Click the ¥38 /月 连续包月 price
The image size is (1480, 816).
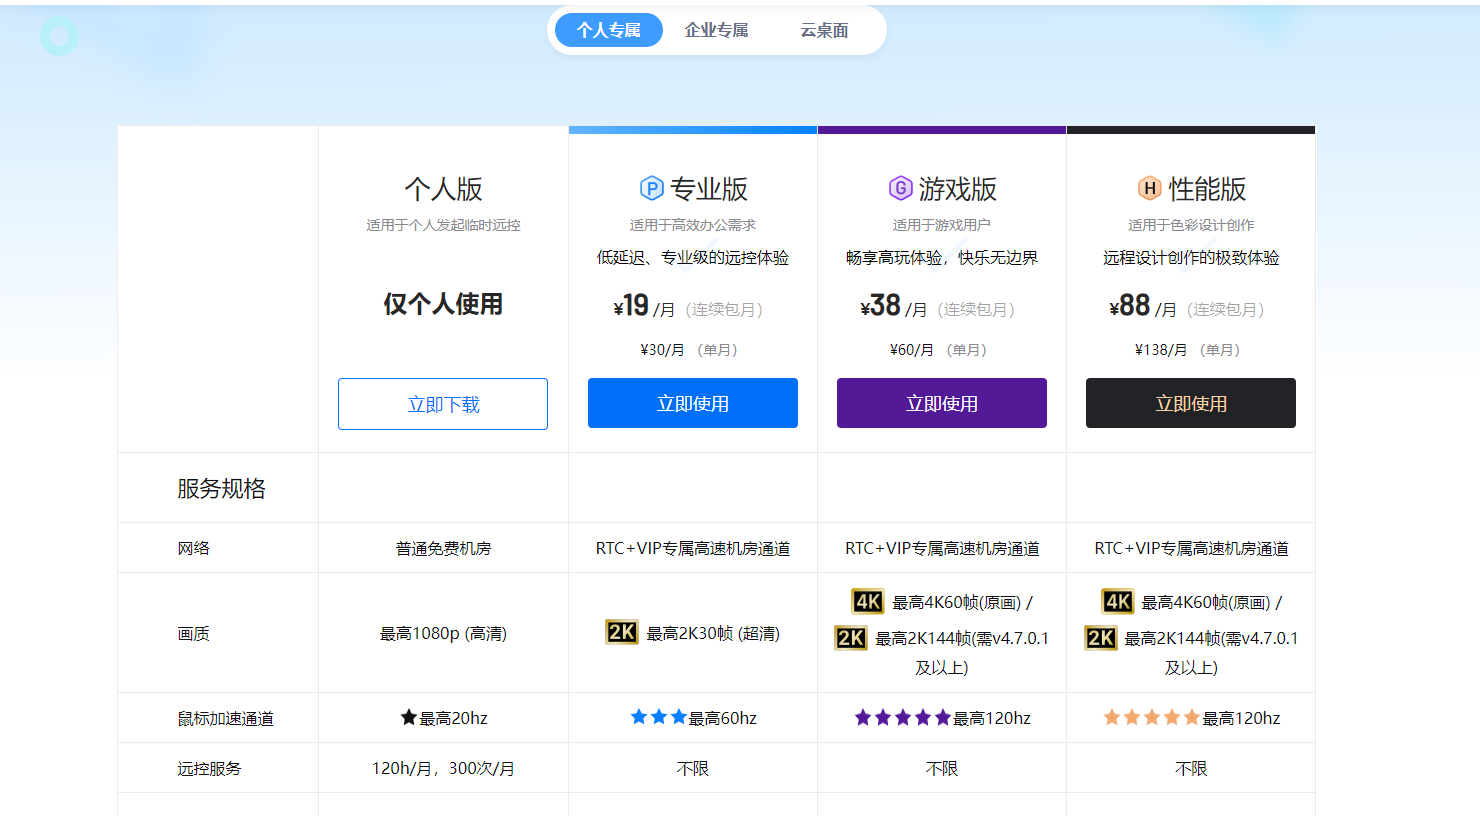coord(940,306)
